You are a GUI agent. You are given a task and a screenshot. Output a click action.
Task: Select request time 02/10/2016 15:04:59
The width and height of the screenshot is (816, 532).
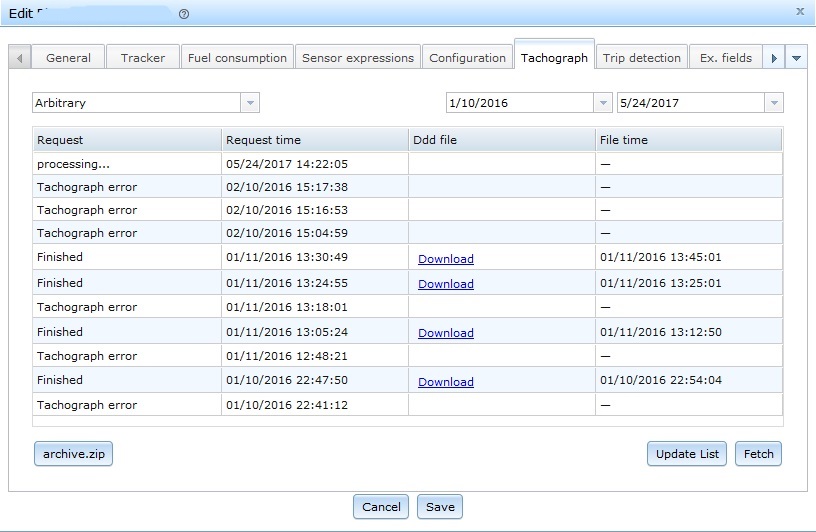(287, 233)
